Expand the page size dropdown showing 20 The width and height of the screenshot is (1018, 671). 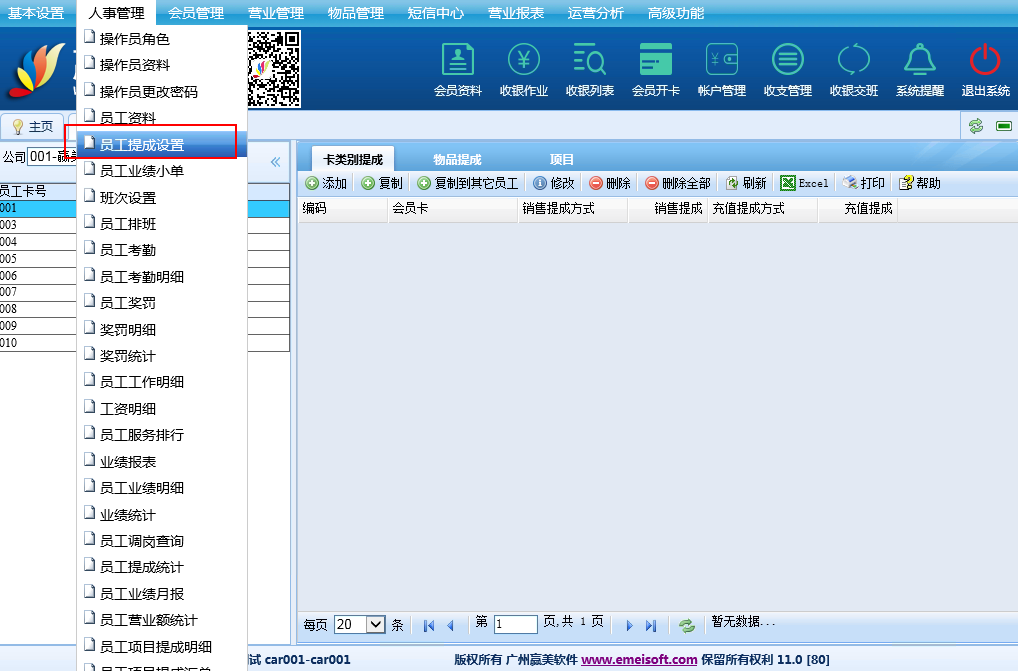376,624
